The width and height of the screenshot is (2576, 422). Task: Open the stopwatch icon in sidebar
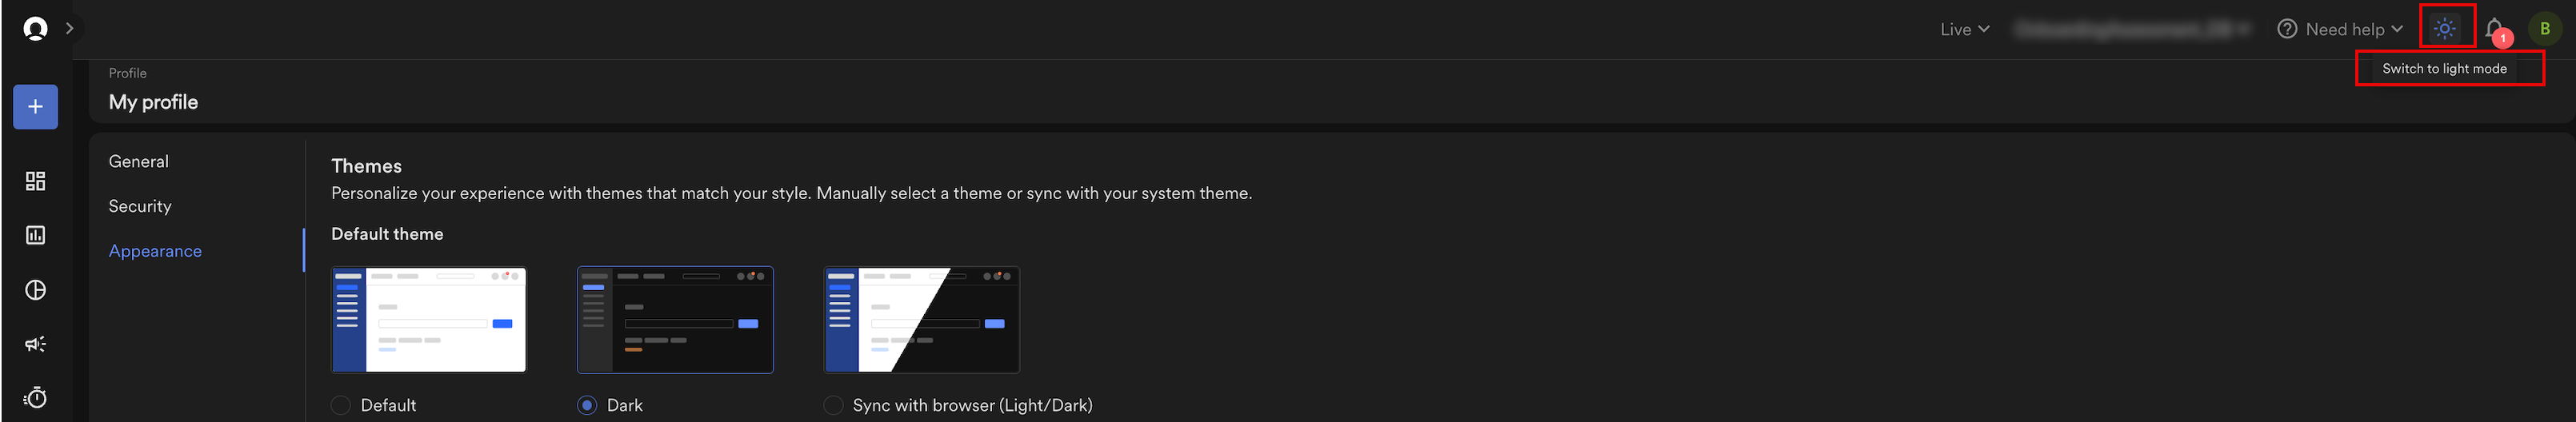[35, 398]
